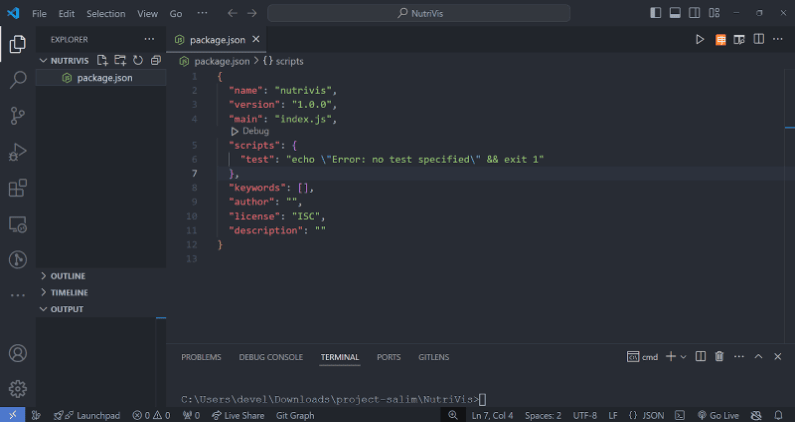Screen dimensions: 796x422
Task: Switch to the GITLENS panel tab
Action: click(434, 357)
